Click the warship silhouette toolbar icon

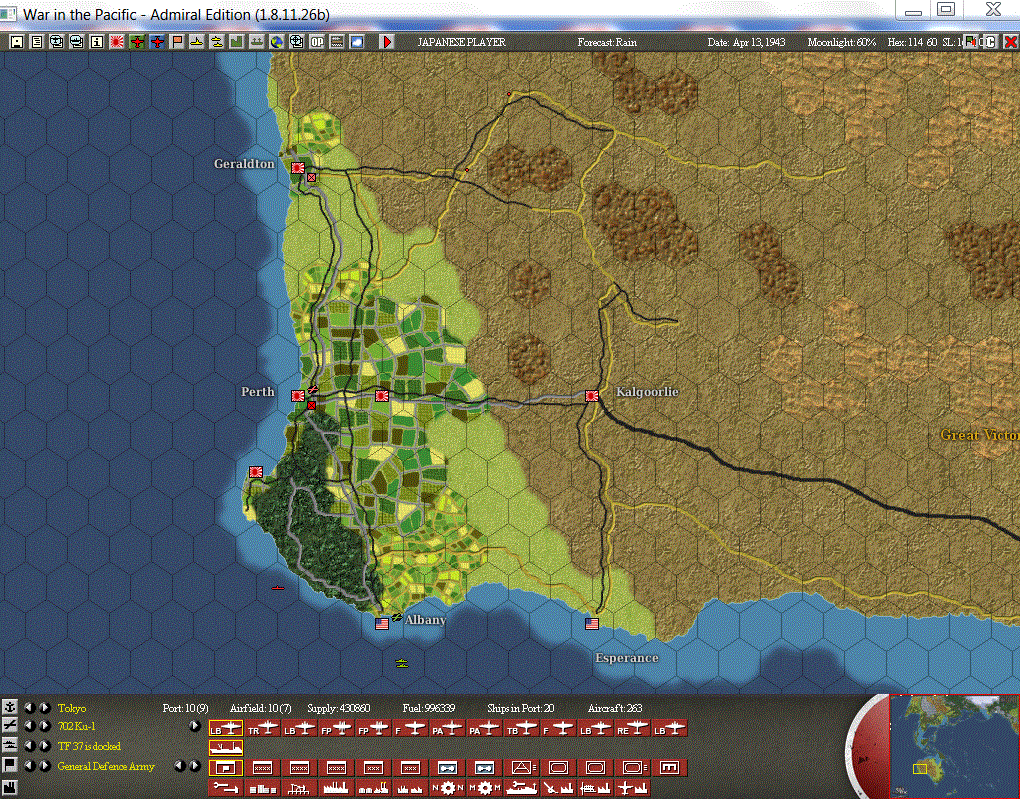pyautogui.click(x=257, y=42)
